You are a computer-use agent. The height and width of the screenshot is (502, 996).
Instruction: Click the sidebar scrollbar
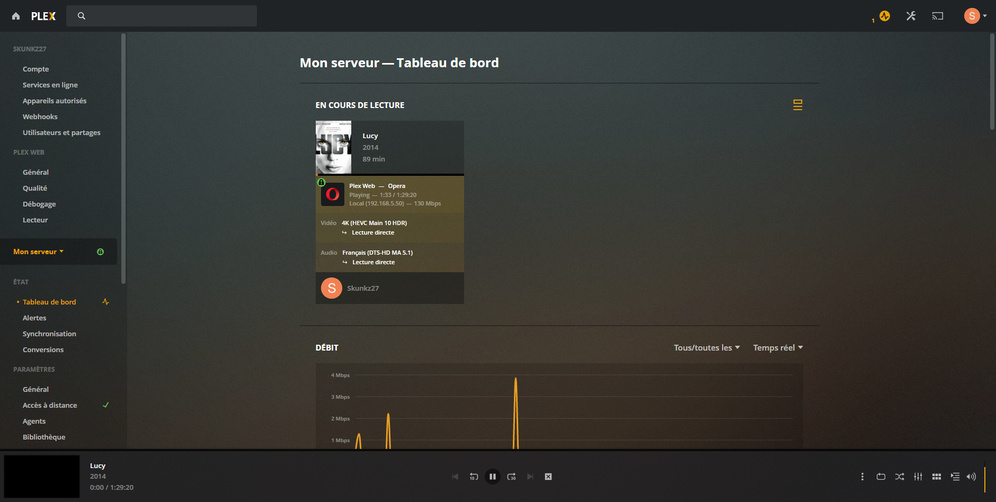[x=123, y=158]
